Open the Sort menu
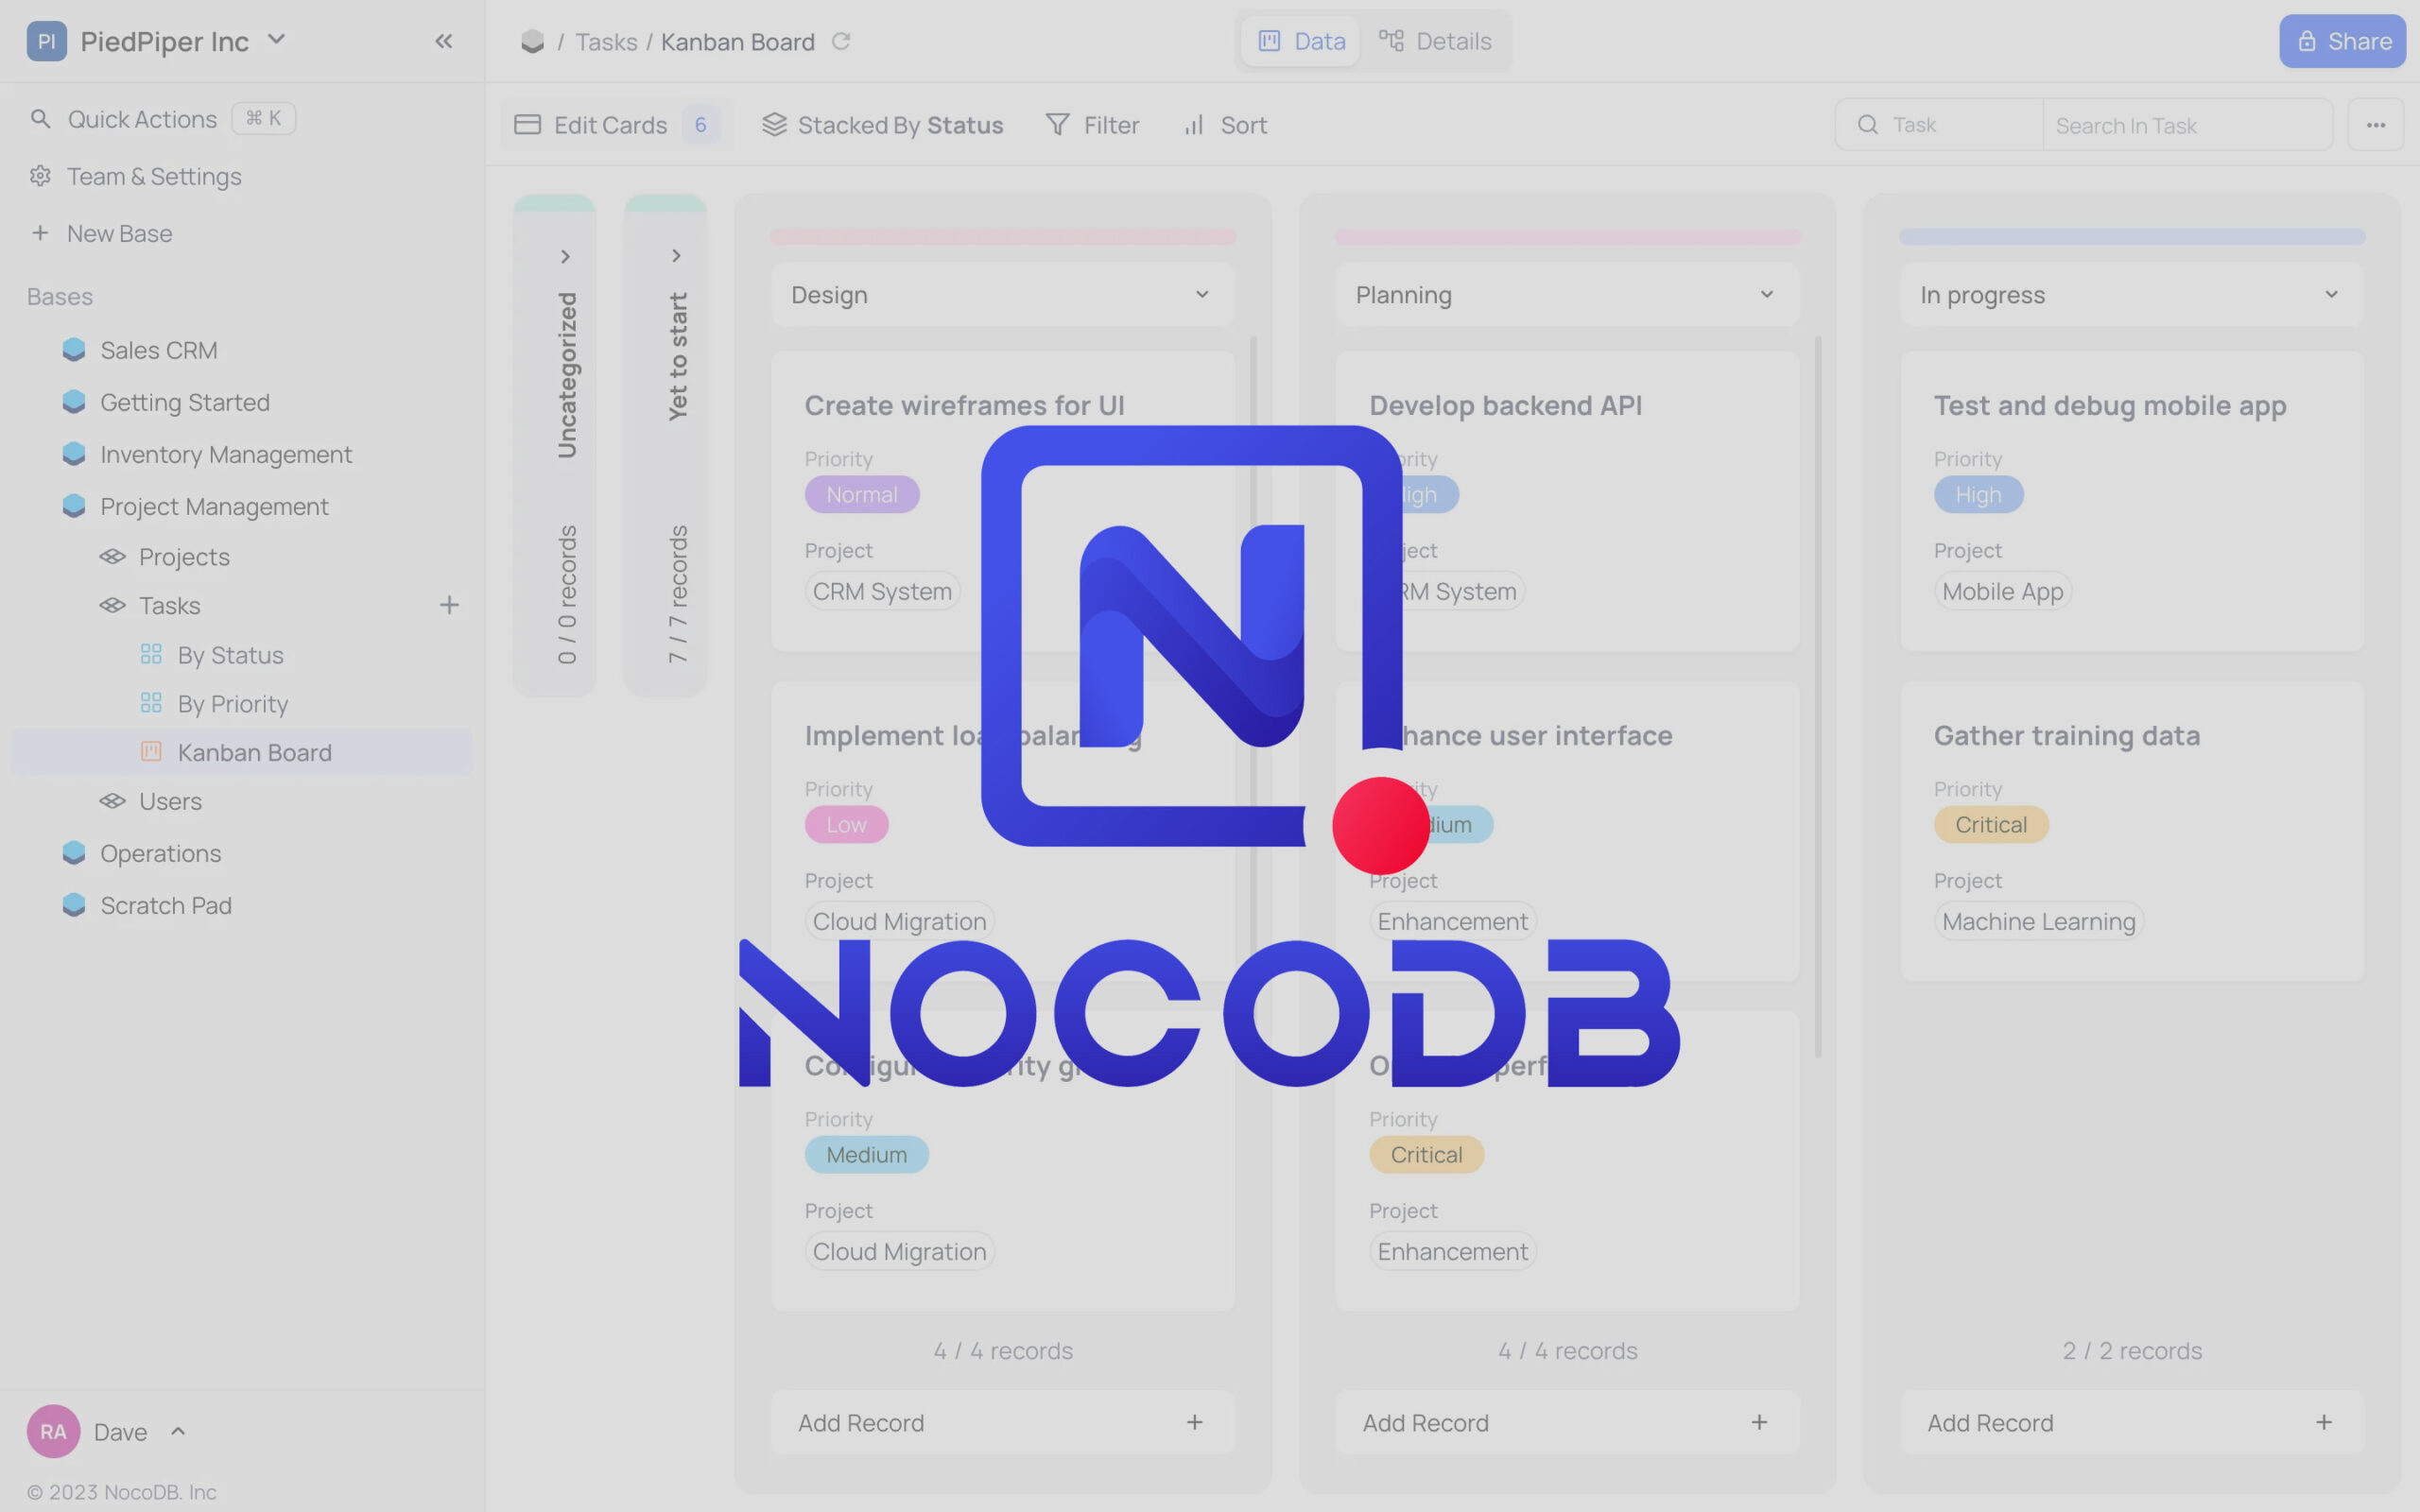This screenshot has width=2420, height=1512. (x=1225, y=125)
